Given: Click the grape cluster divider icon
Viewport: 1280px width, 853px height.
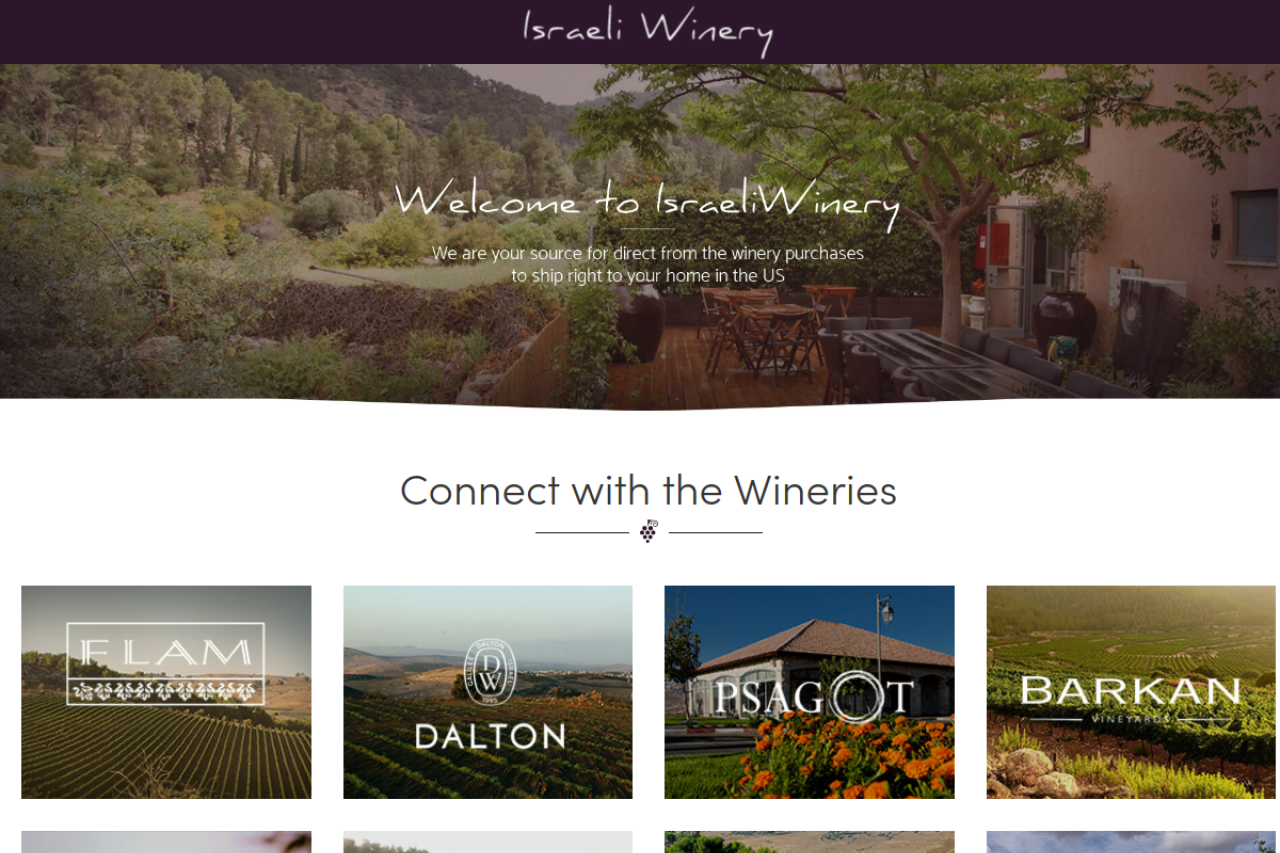Looking at the screenshot, I should 649,531.
